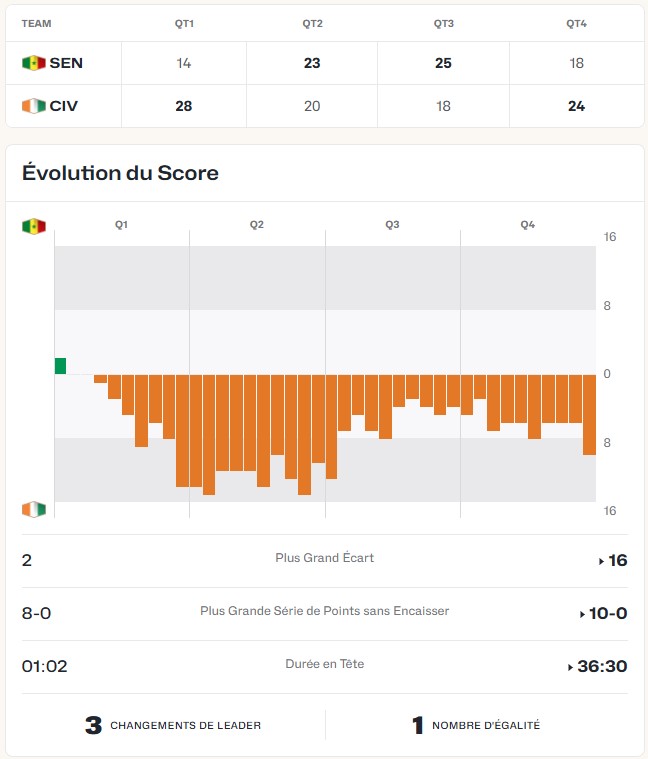The image size is (648, 759).
Task: Click the Senegal flag in the score table
Action: 33,63
